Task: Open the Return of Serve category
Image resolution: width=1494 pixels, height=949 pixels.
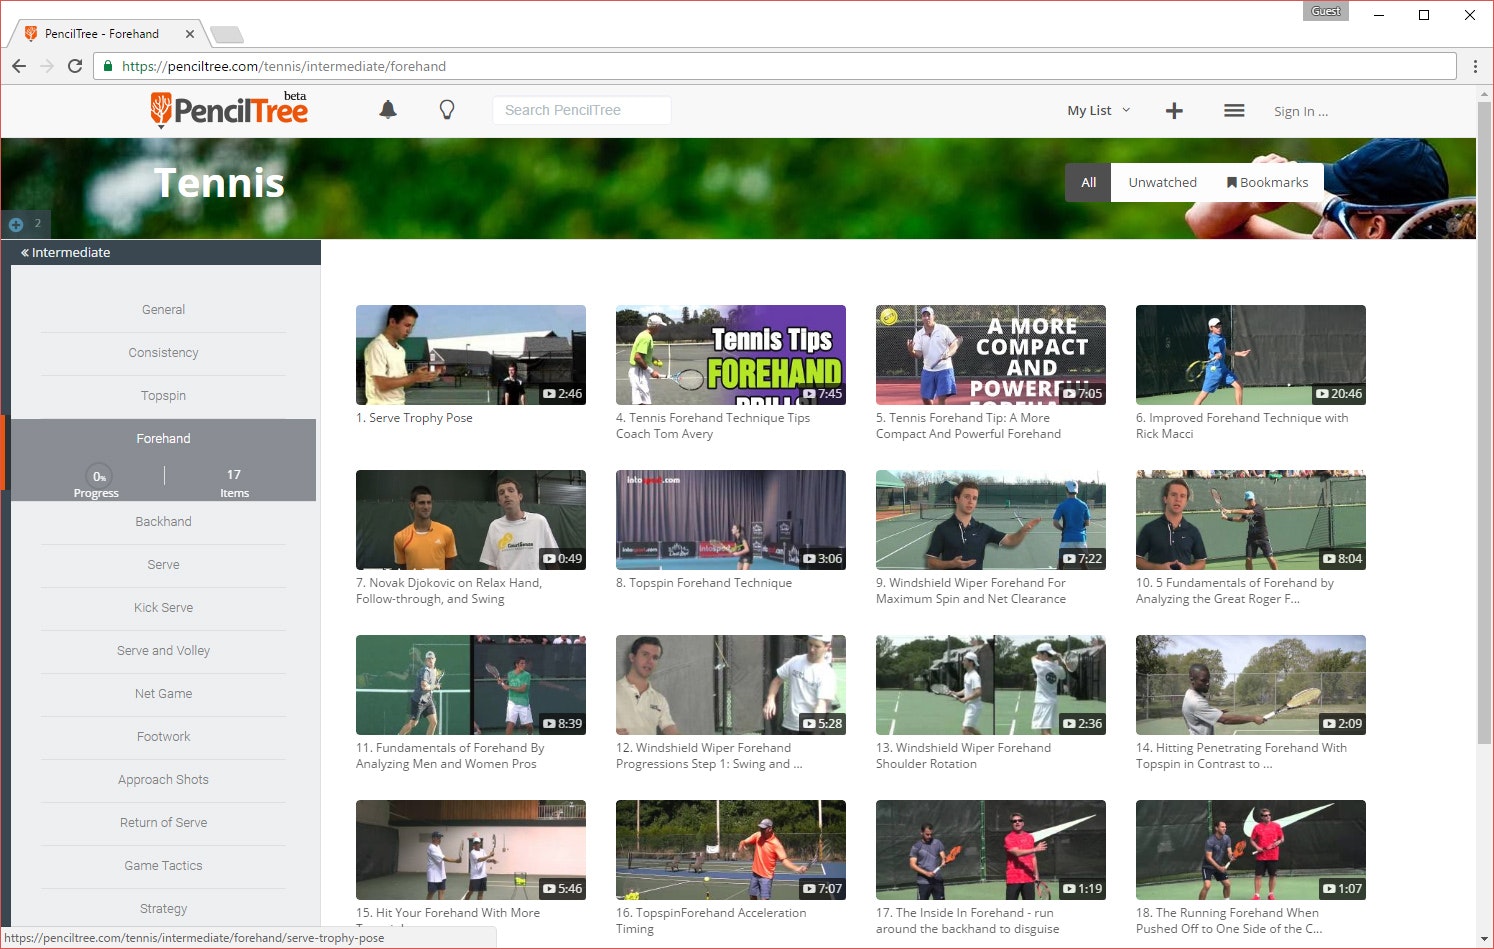Action: pos(163,823)
